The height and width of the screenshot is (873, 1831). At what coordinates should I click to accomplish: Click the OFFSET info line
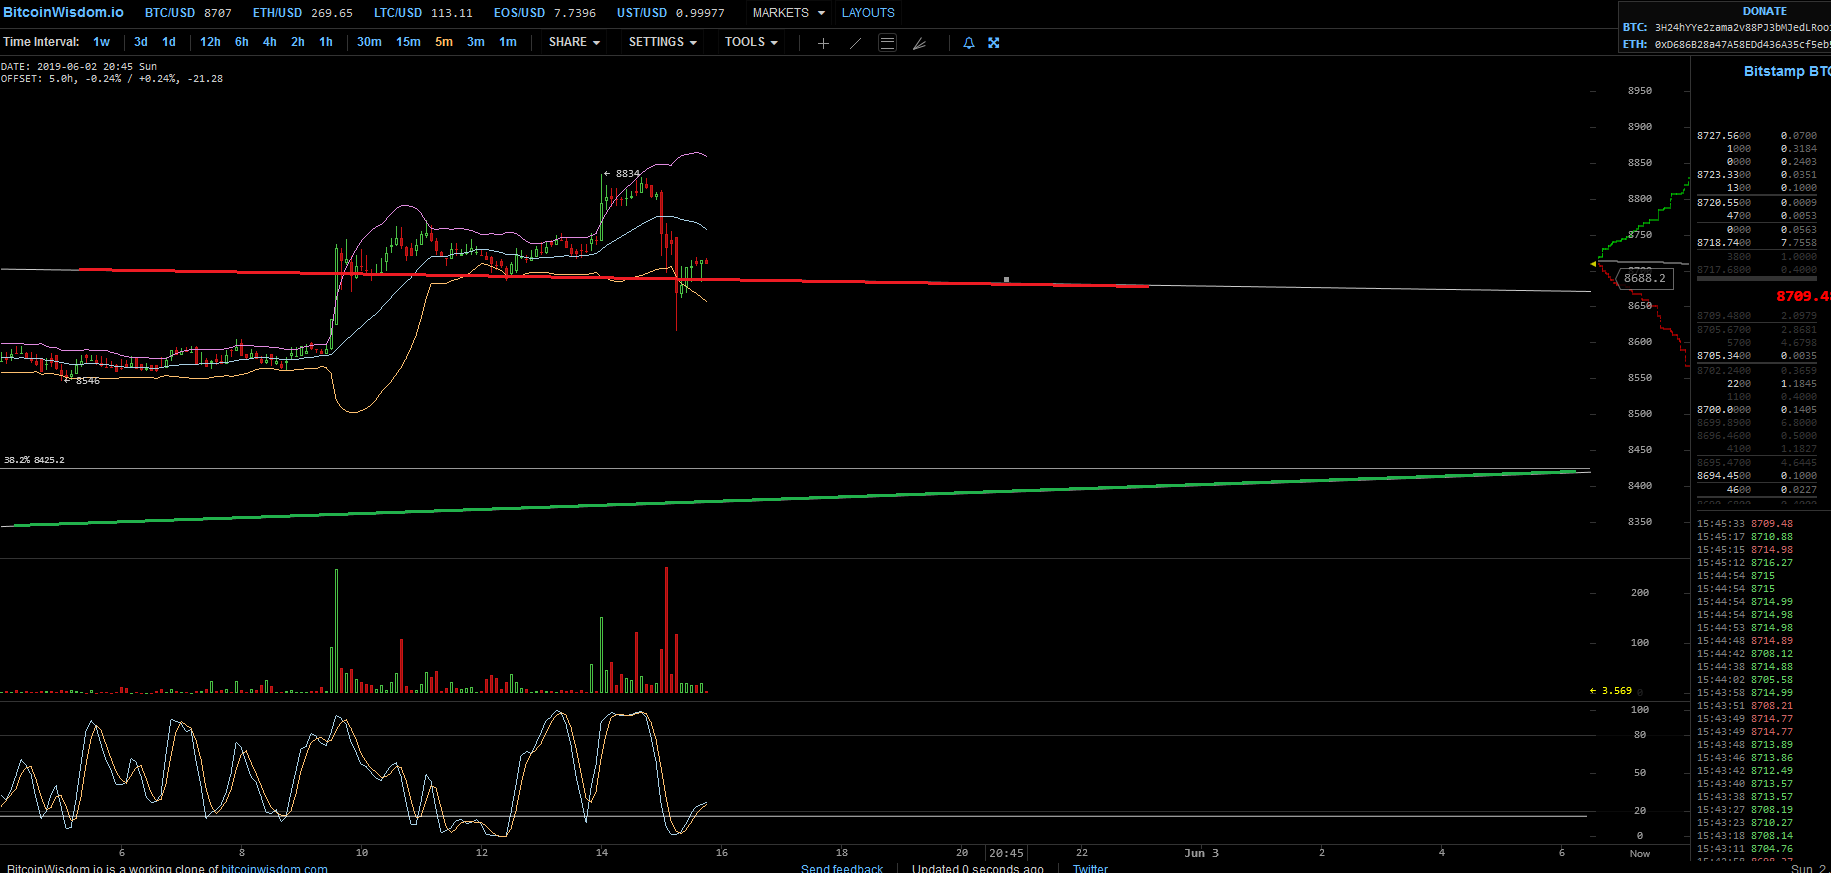click(112, 78)
